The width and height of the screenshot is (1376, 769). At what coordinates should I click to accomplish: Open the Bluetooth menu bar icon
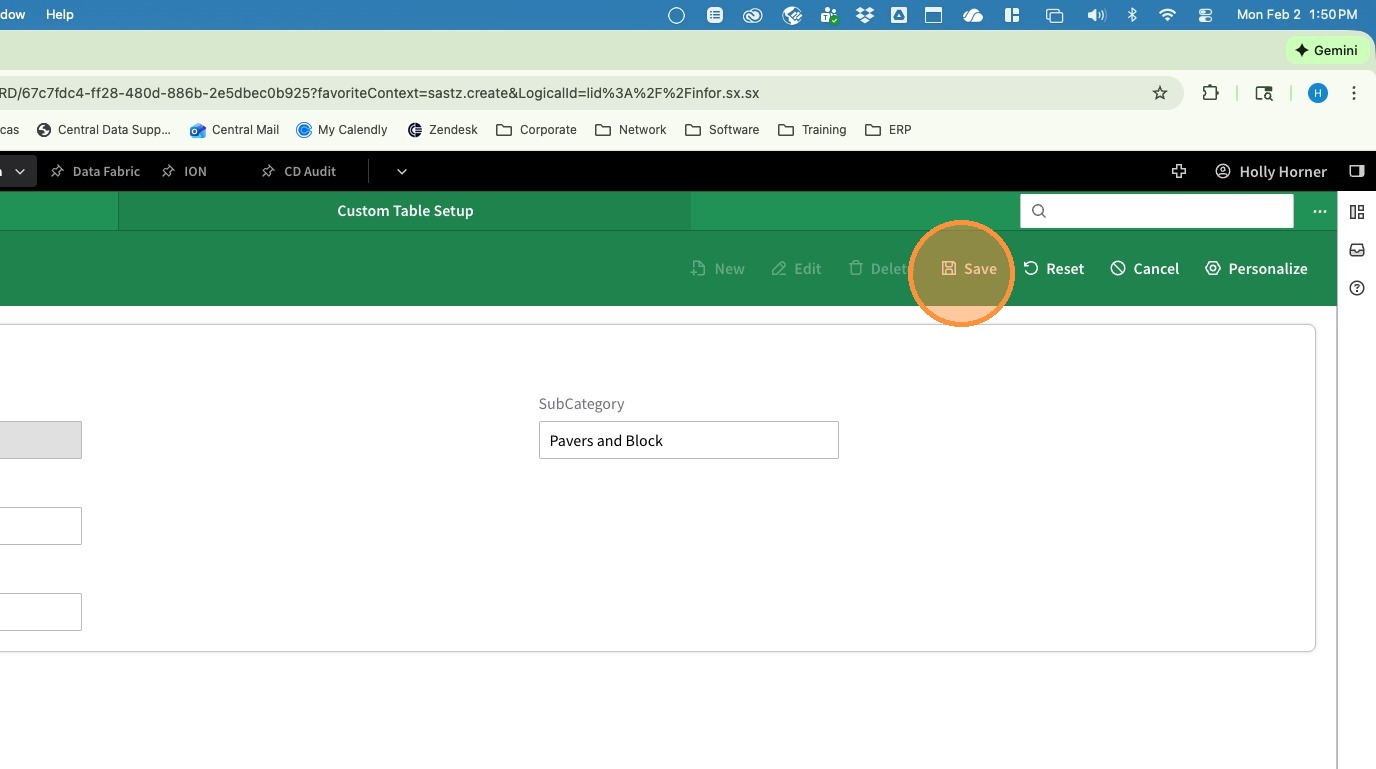point(1133,15)
